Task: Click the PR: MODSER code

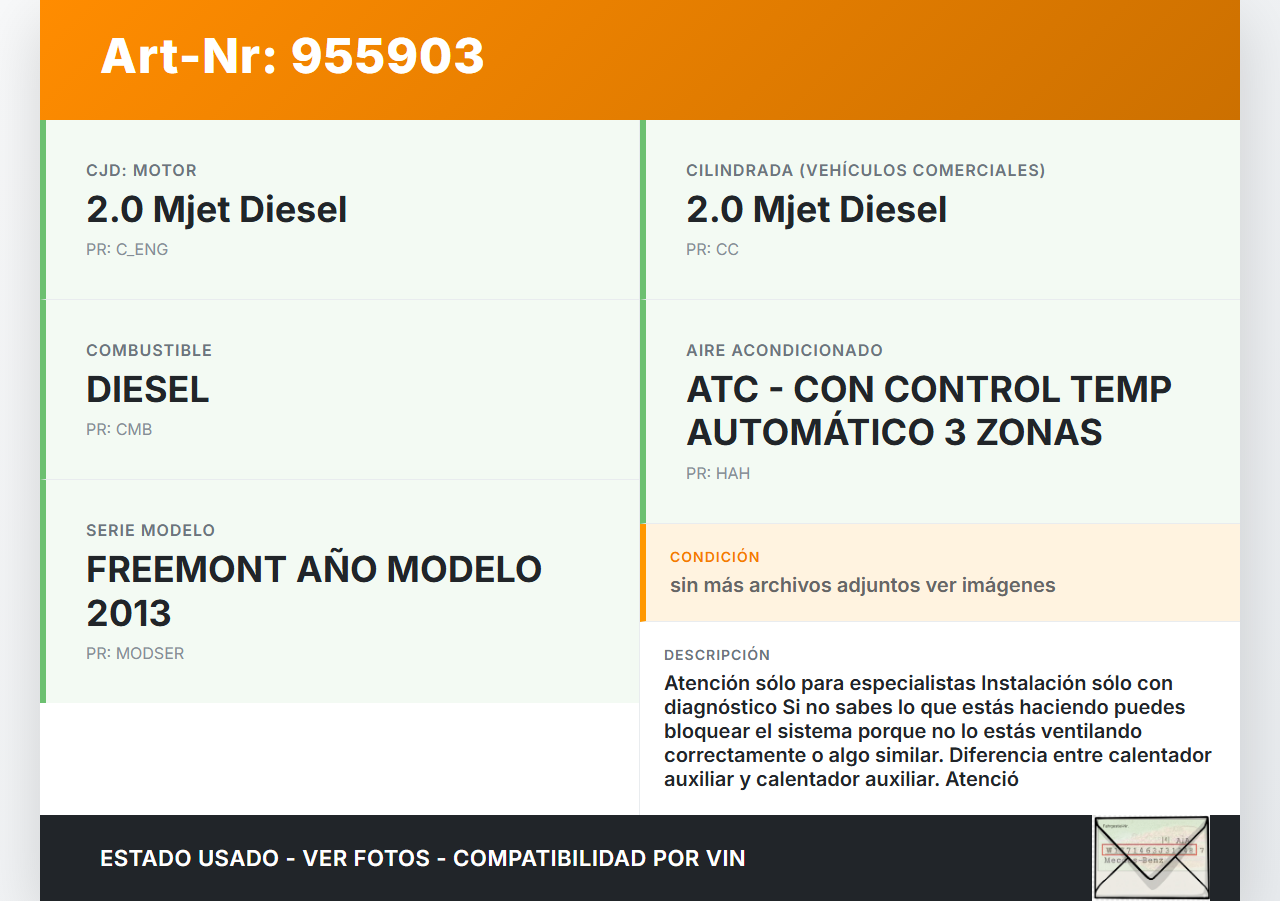Action: (135, 654)
